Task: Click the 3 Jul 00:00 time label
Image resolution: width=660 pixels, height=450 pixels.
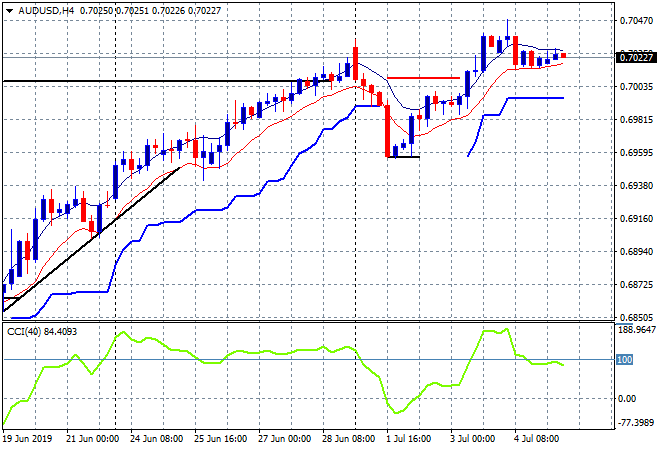Action: click(x=473, y=439)
